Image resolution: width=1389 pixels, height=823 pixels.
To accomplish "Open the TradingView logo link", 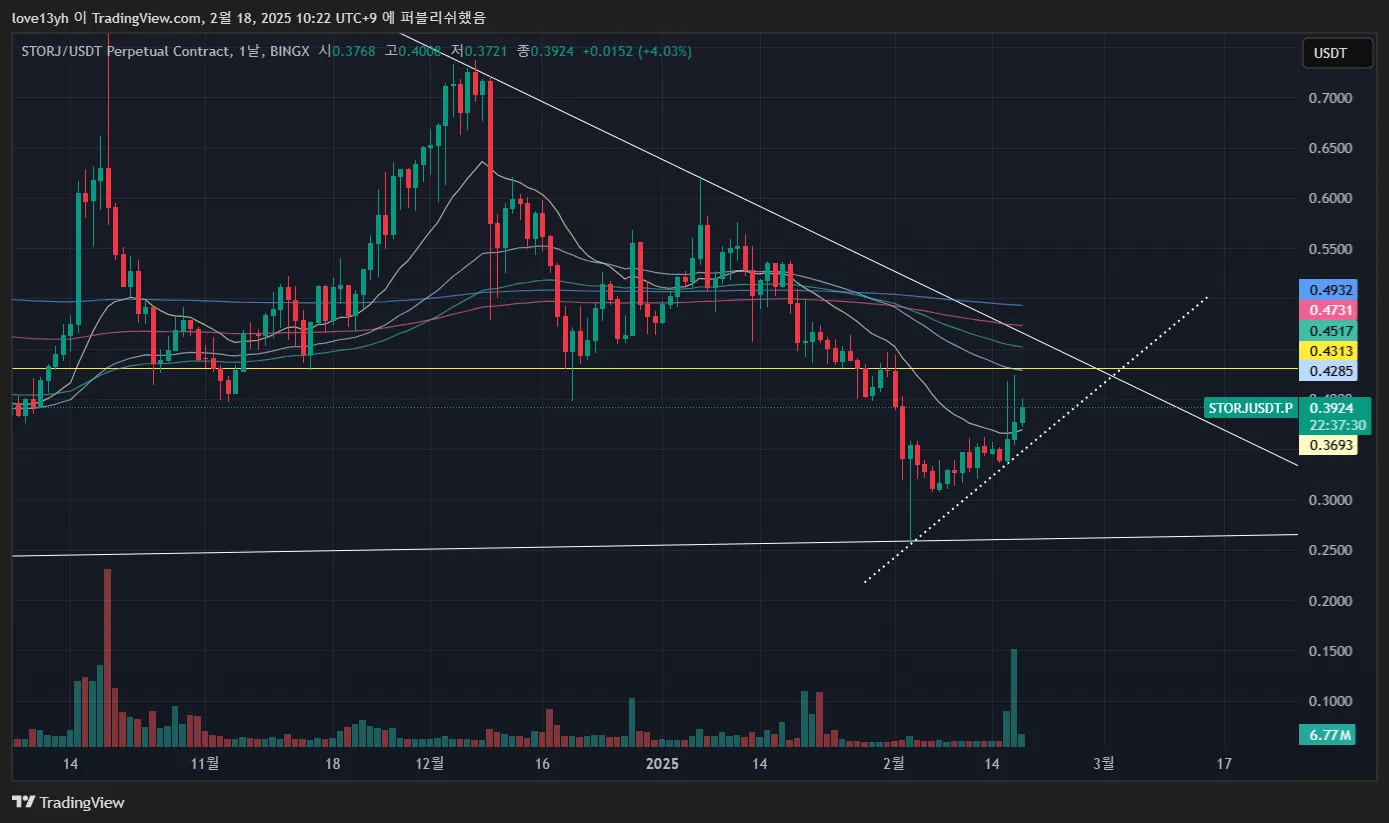I will (68, 802).
